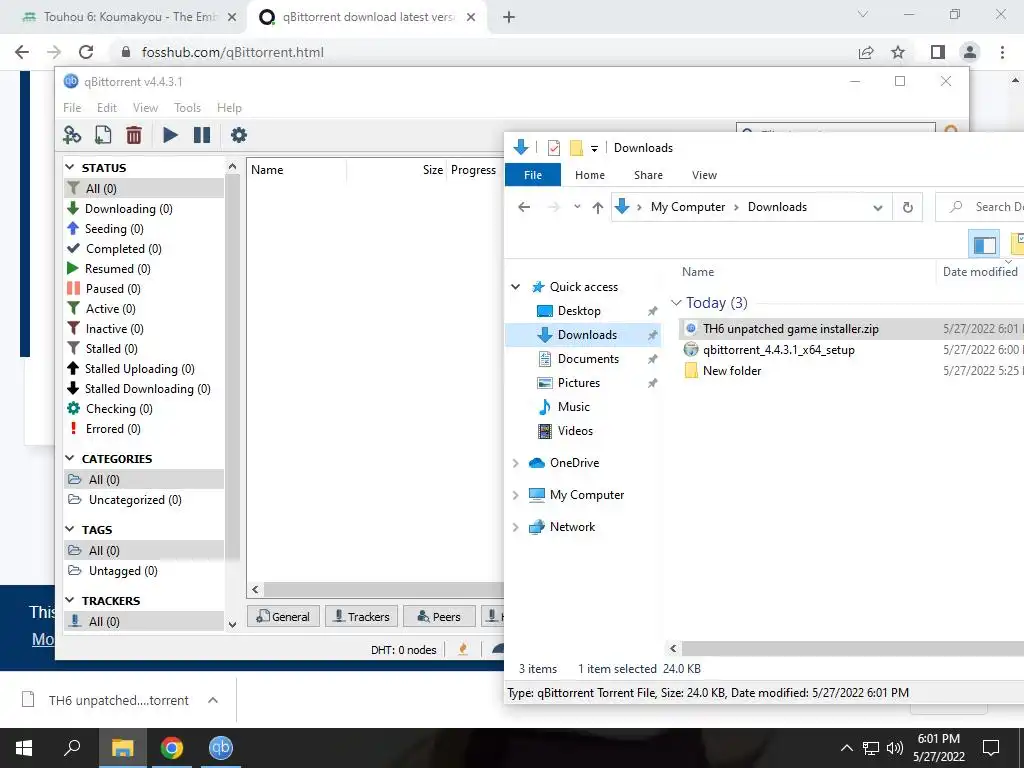Collapse the TRACKERS section

pos(70,600)
